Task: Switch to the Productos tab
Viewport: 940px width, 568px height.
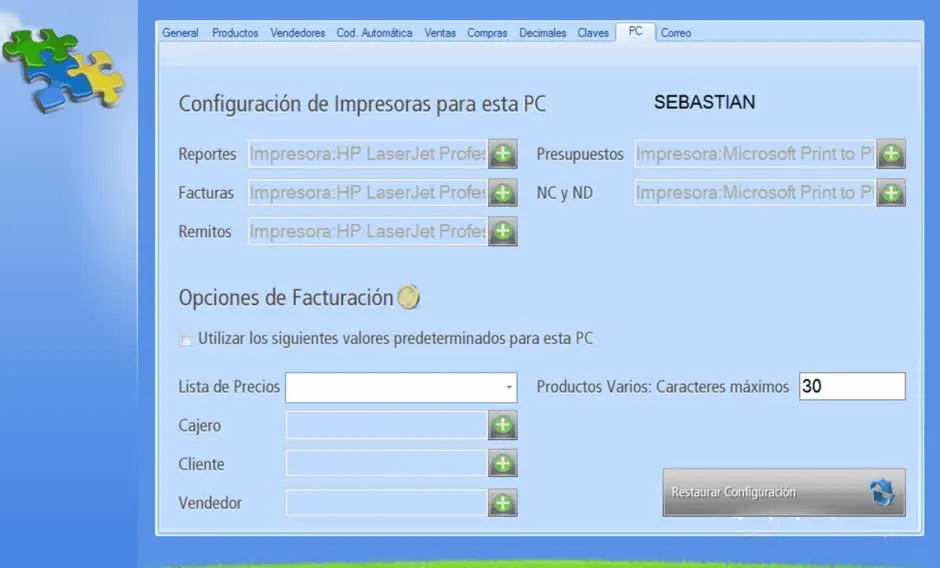Action: (x=235, y=33)
